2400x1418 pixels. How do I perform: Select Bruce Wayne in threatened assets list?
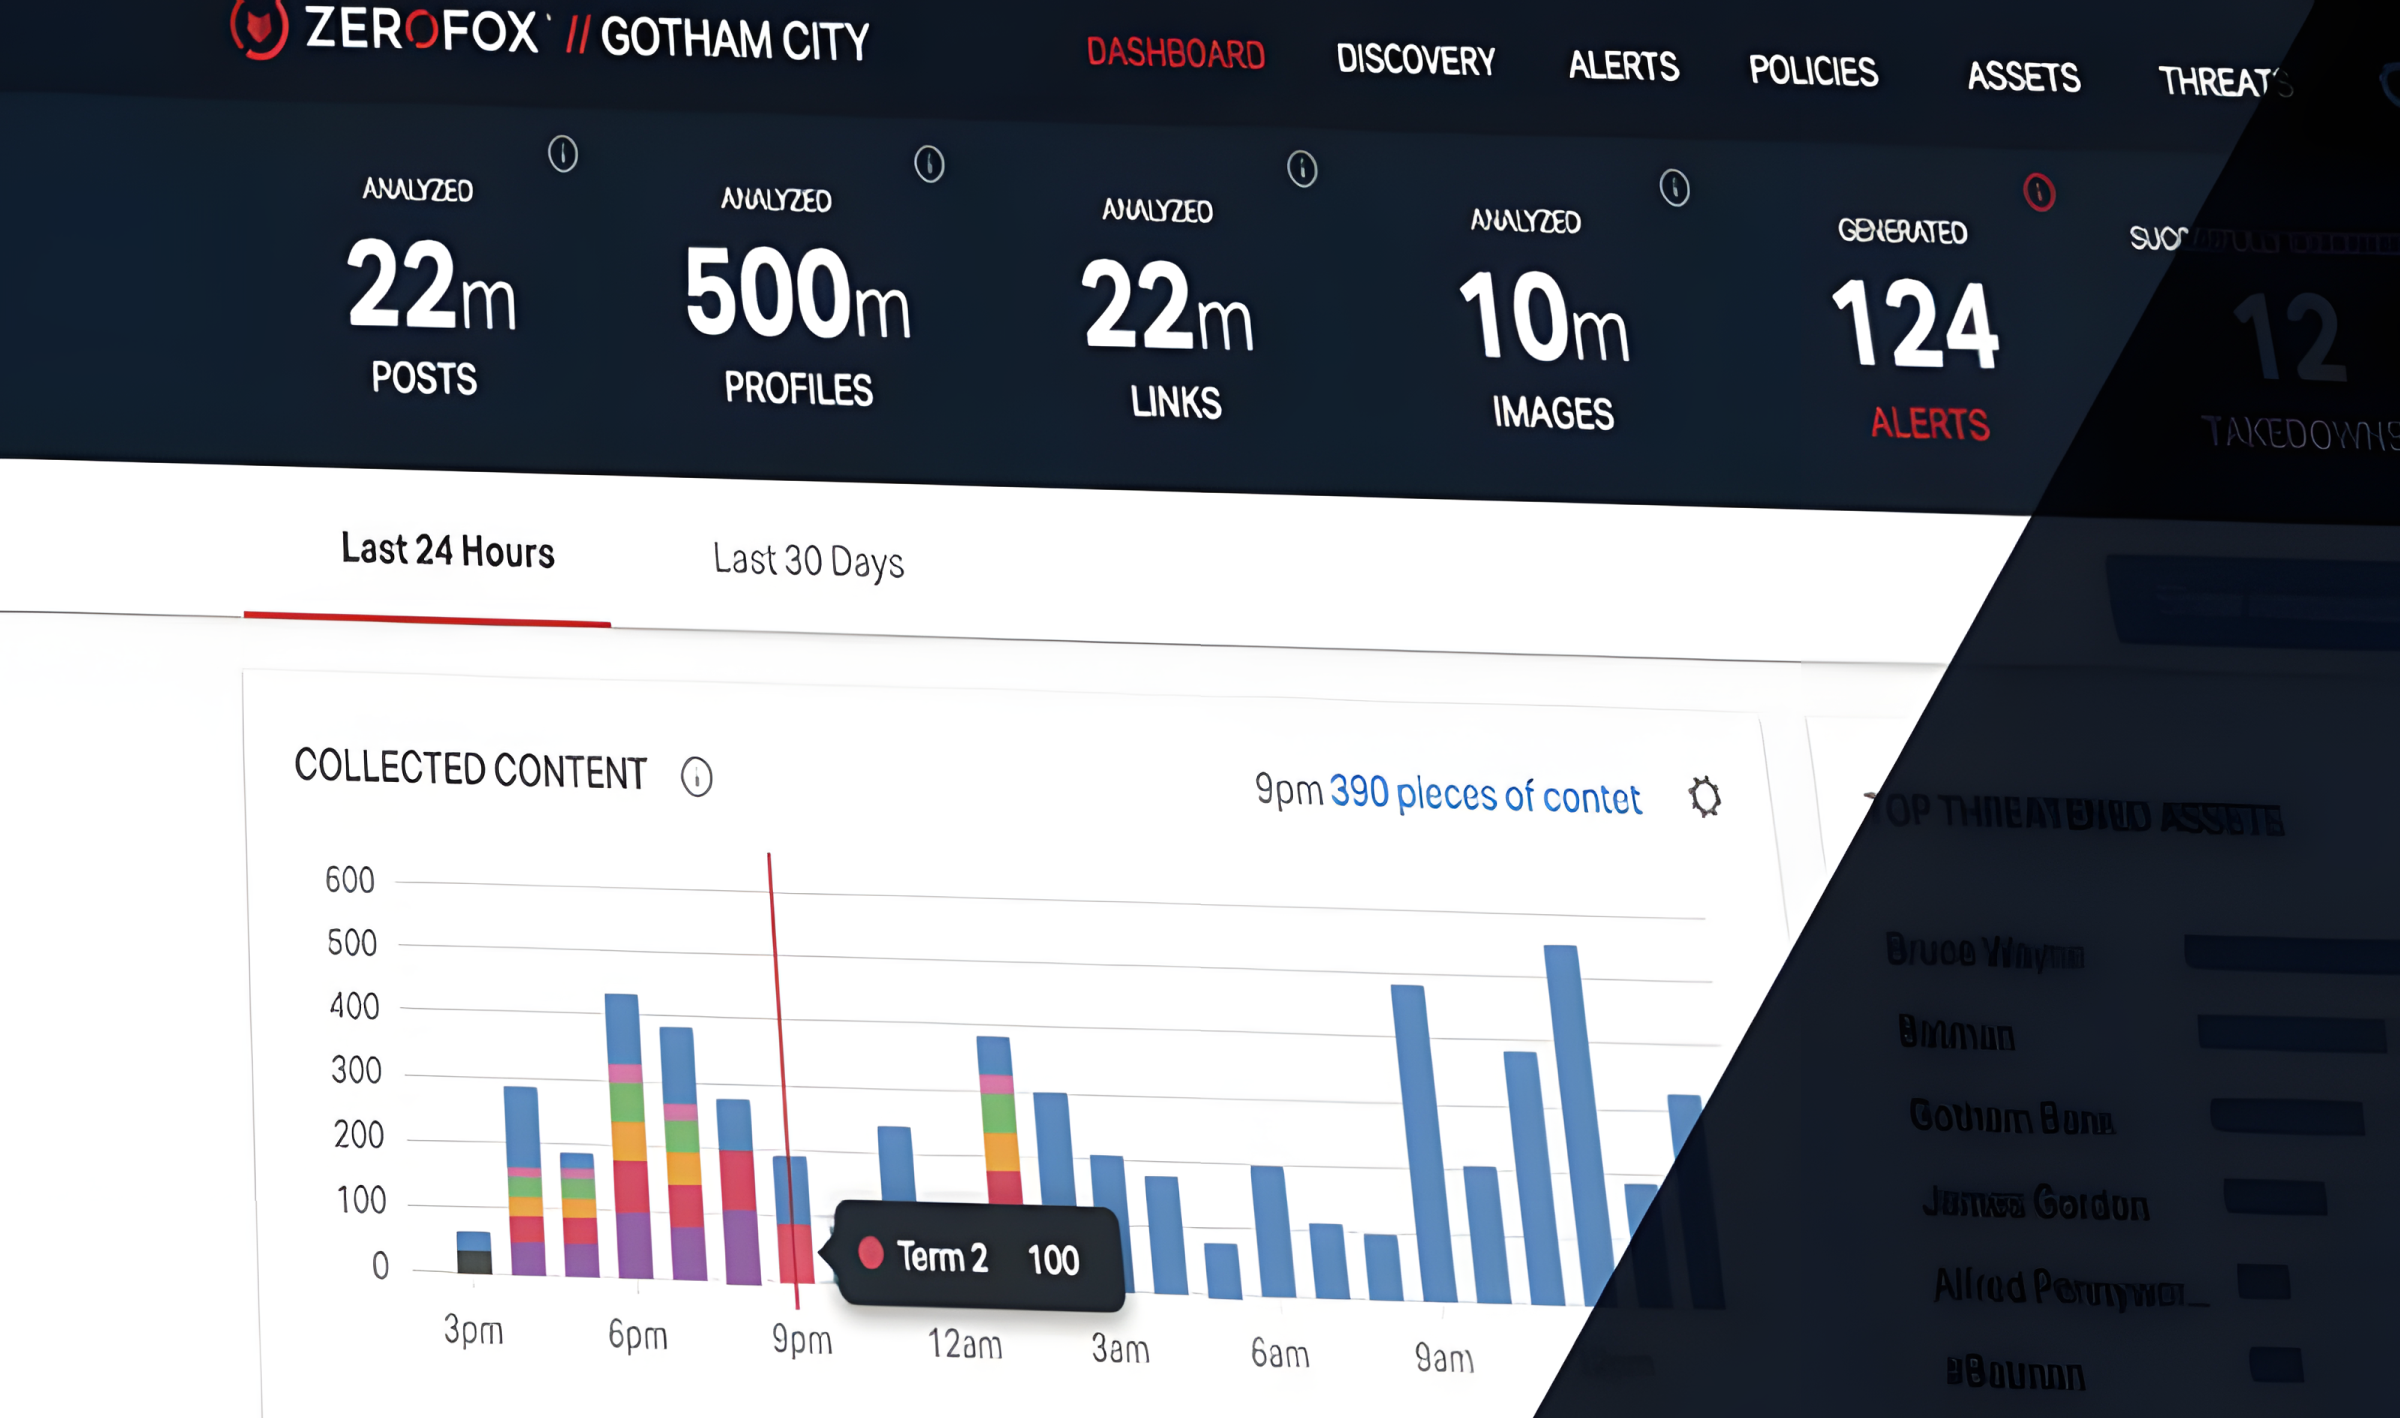1985,951
